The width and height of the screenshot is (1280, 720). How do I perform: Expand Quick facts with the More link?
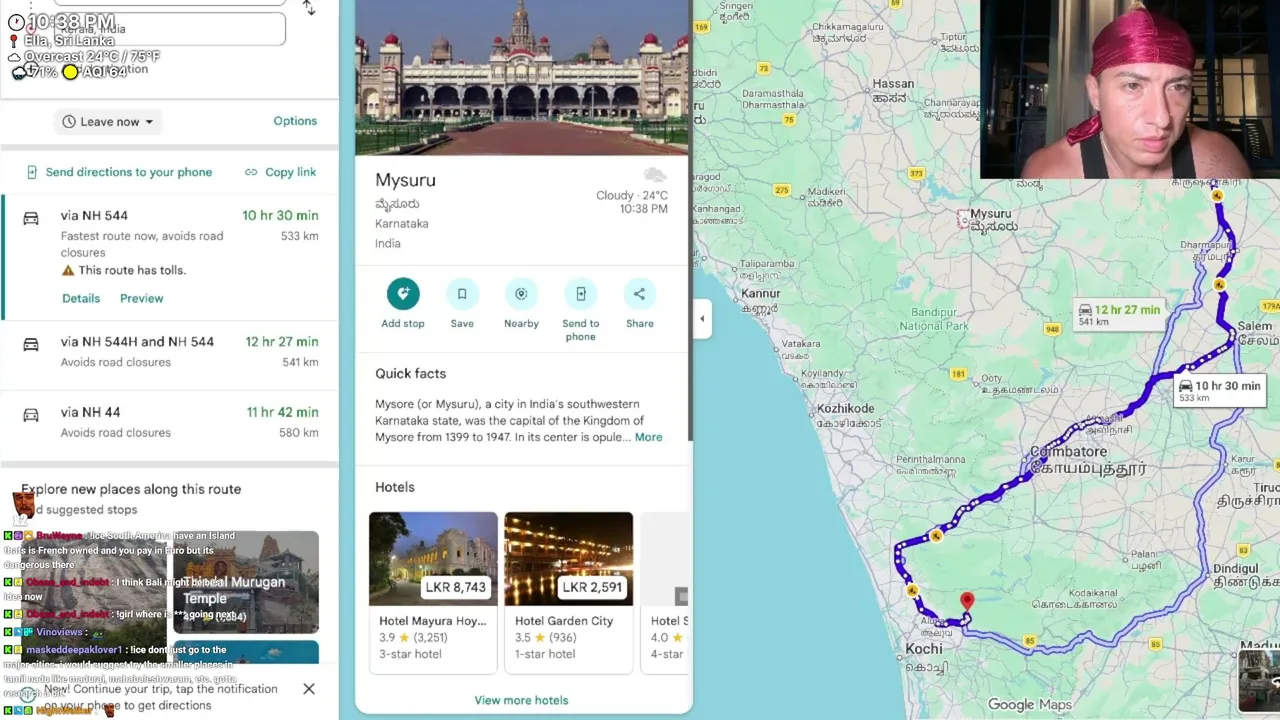tap(648, 437)
